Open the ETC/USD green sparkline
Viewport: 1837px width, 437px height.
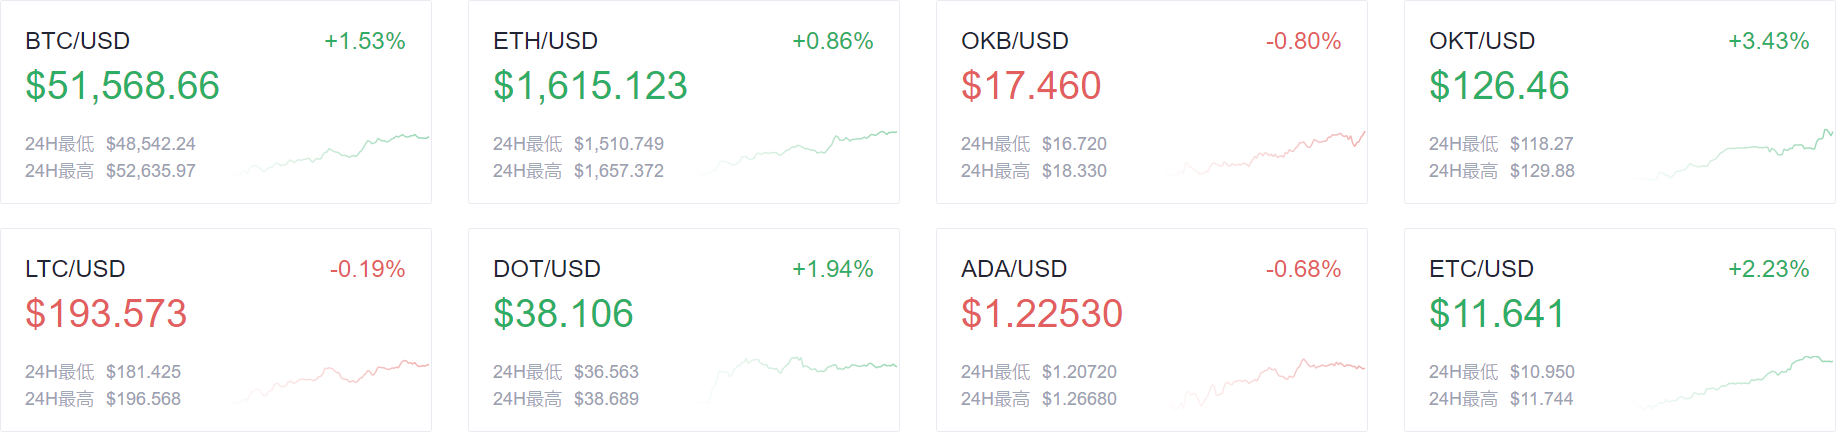pos(1734,382)
